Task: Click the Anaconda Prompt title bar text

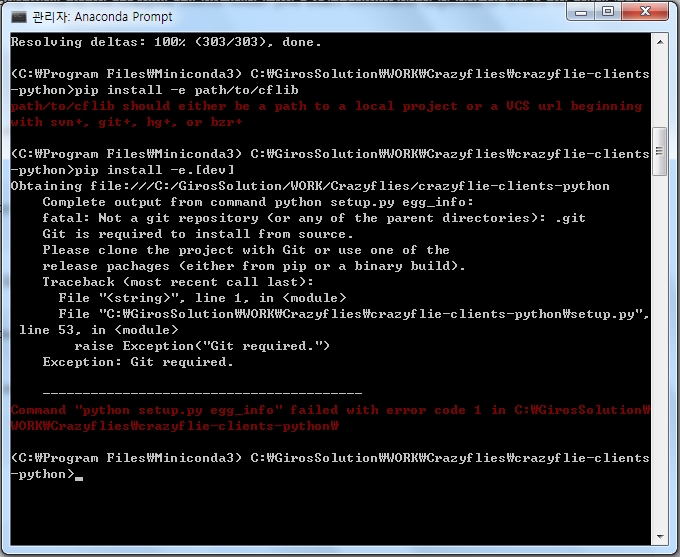Action: coord(108,16)
